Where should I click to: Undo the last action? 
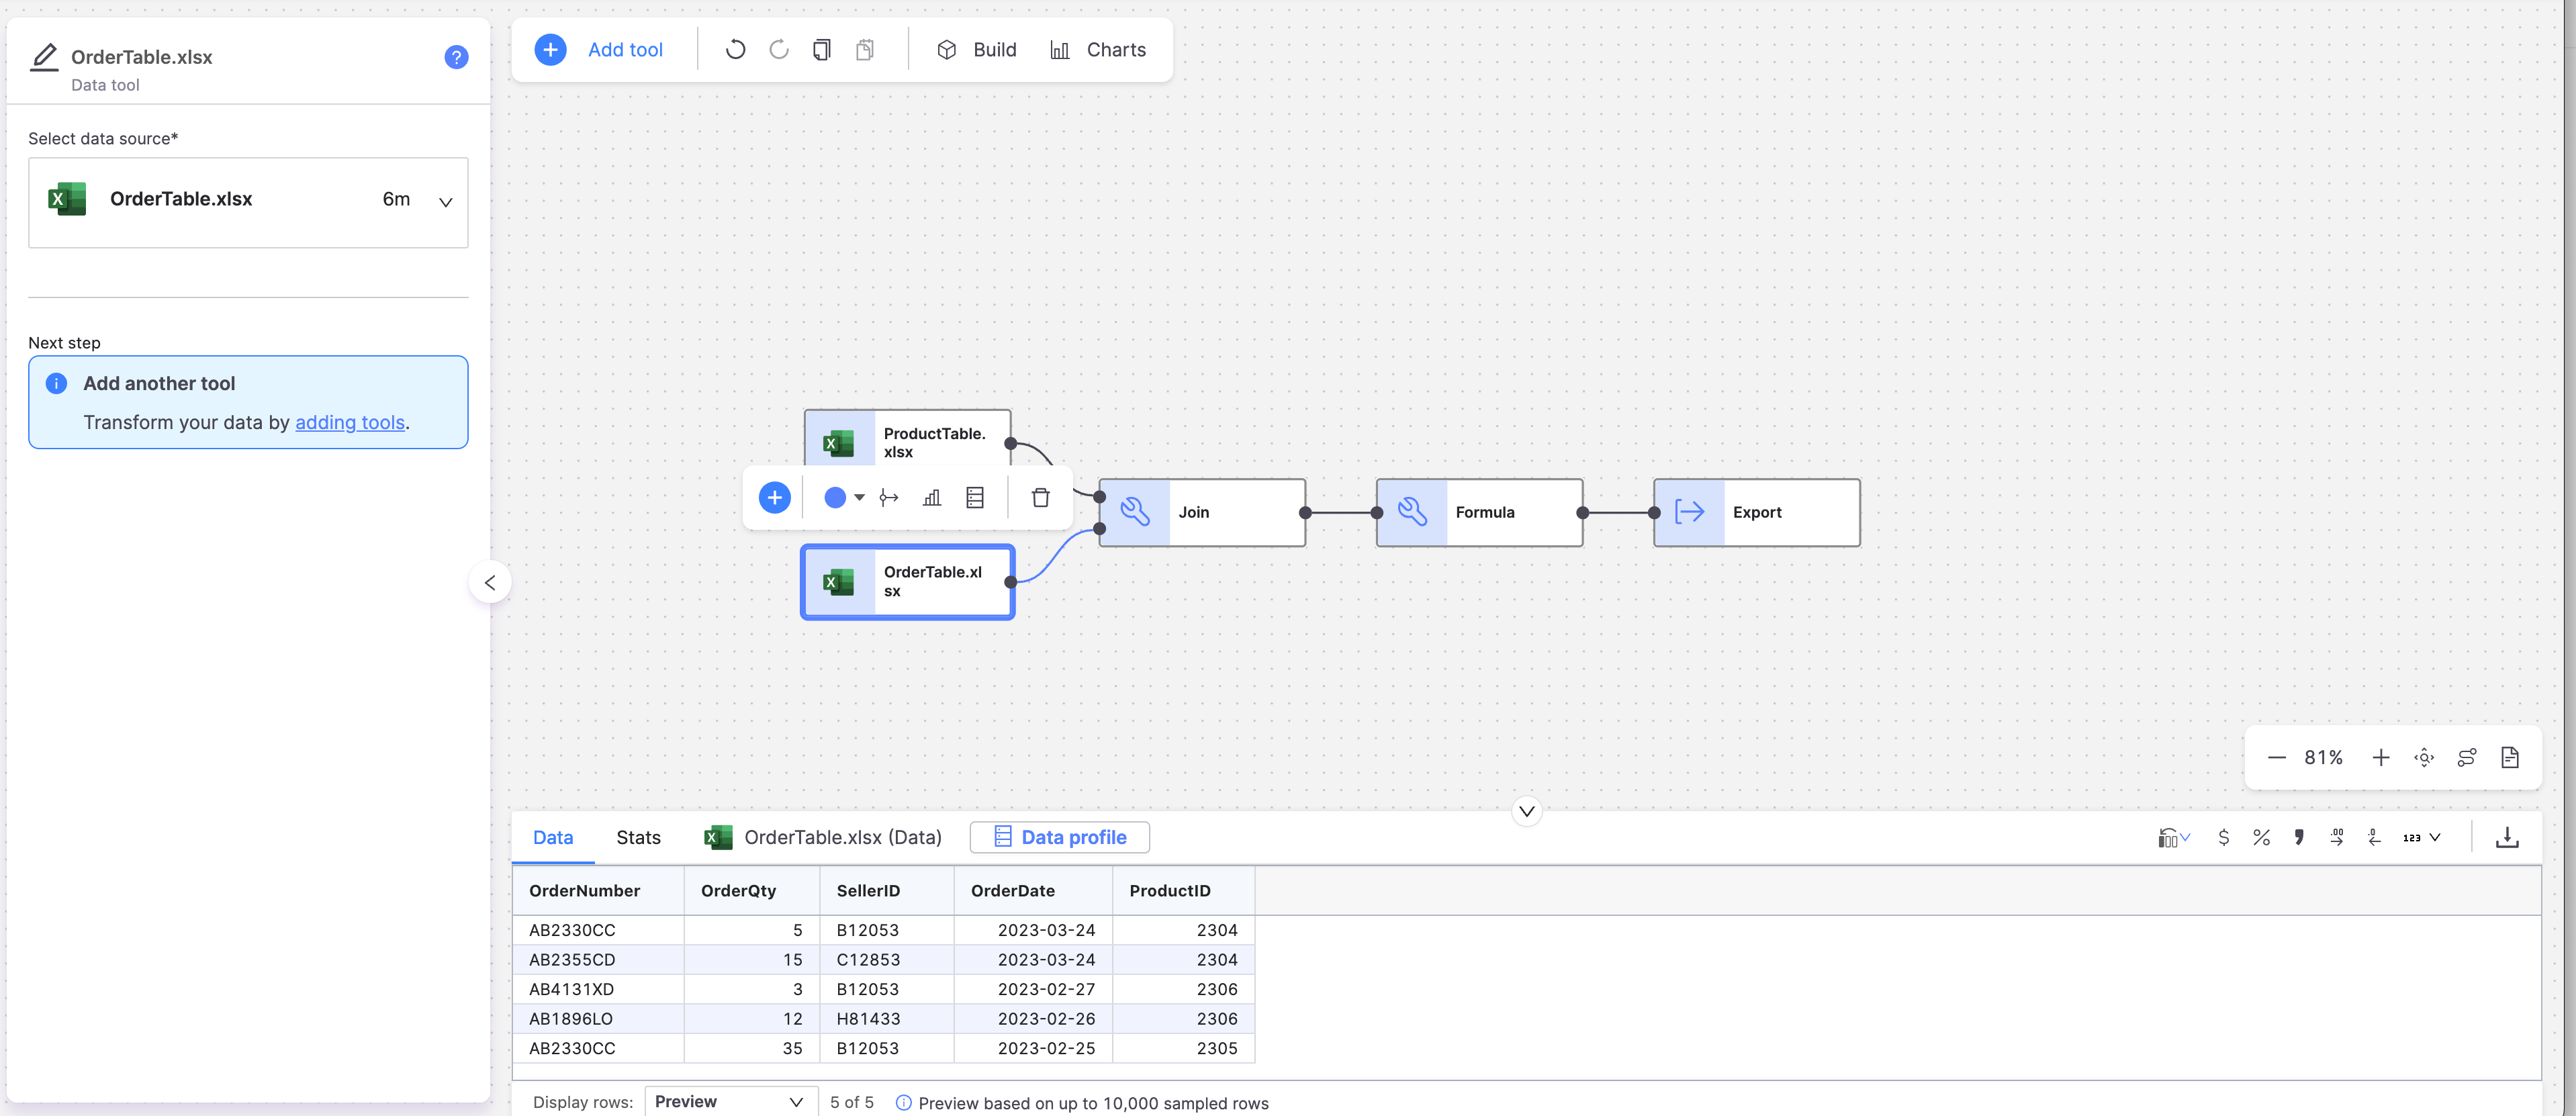coord(735,49)
